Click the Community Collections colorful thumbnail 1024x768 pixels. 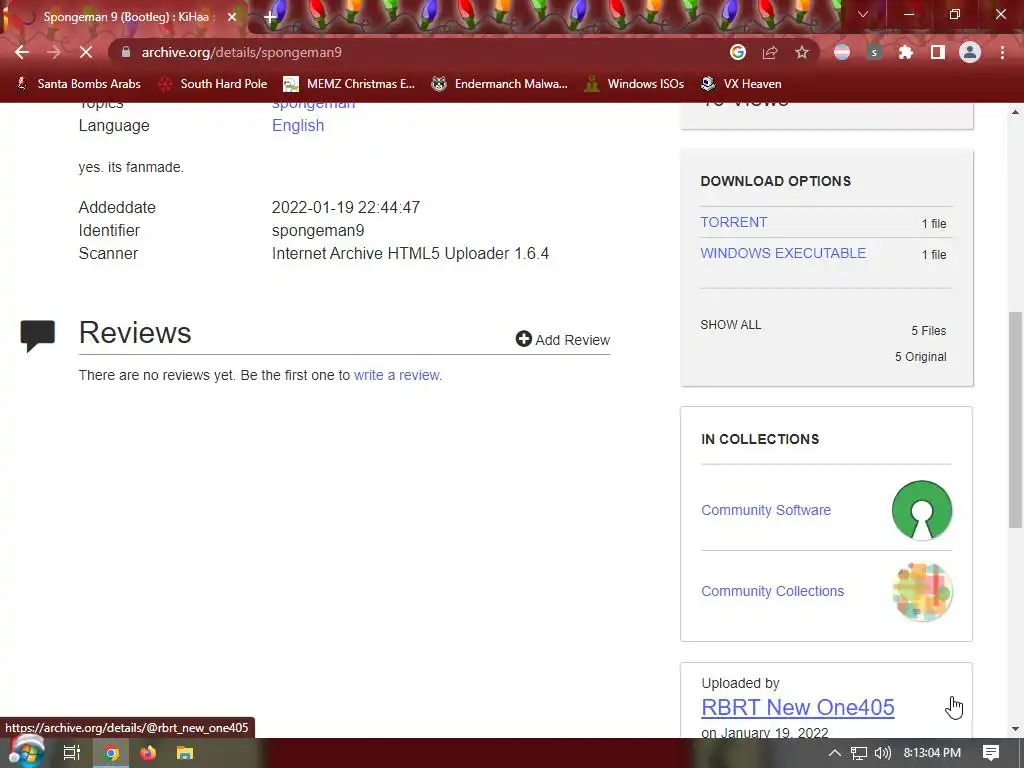922,591
